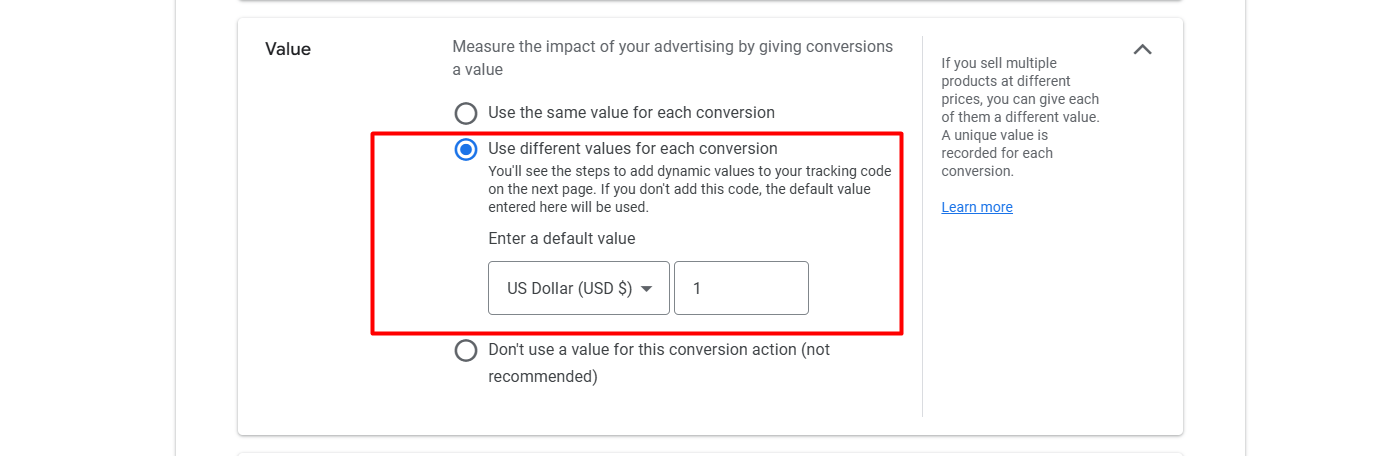Click the 'Use different values for each conversion' label
Viewport: 1387px width, 456px height.
632,149
